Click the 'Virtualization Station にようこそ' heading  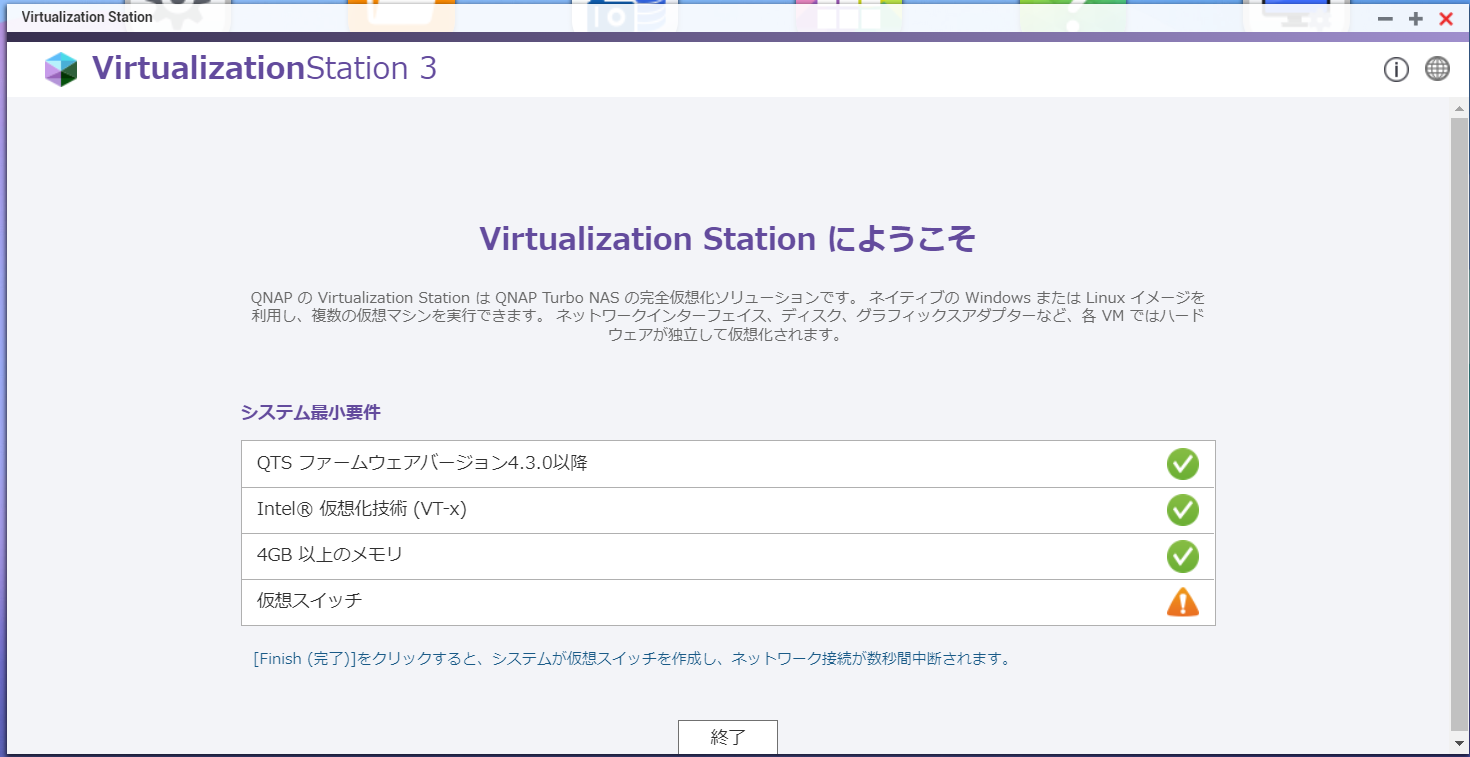[727, 239]
